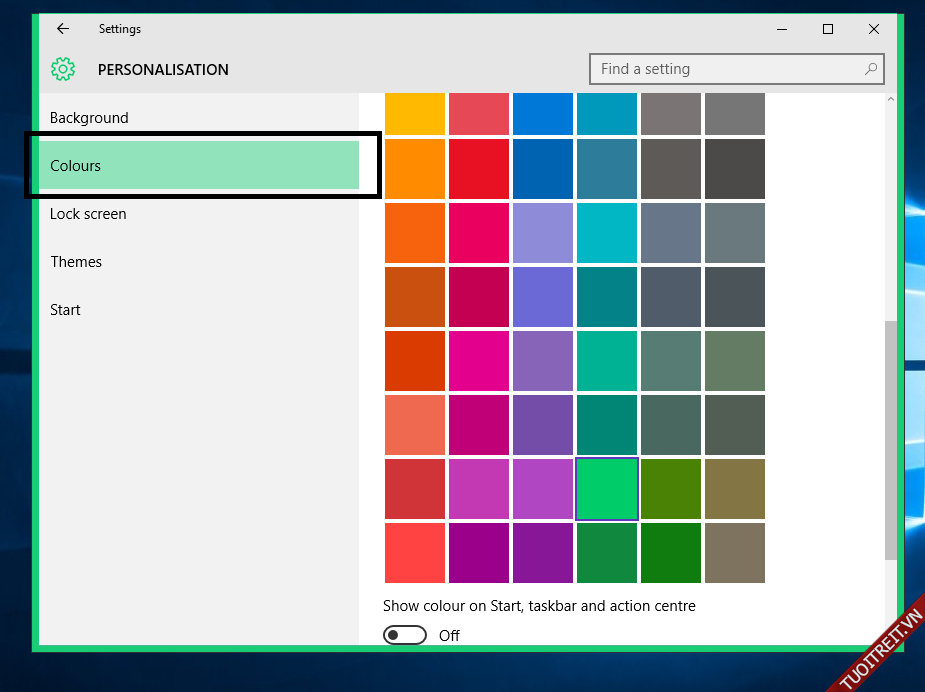Open the Start personalisation page
925x692 pixels.
[65, 310]
